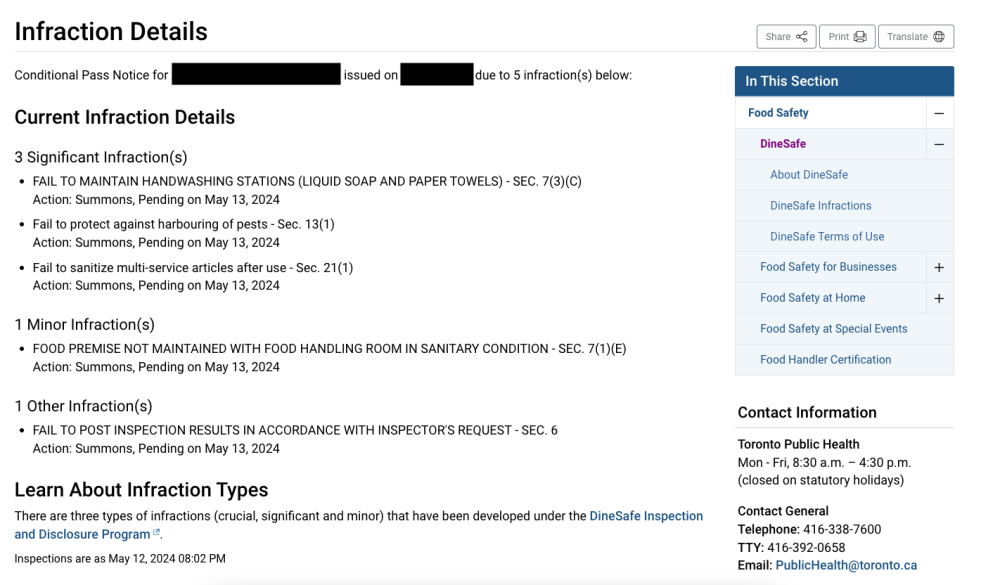The height and width of the screenshot is (585, 1000).
Task: Open the Food Safety menu item
Action: [x=778, y=113]
